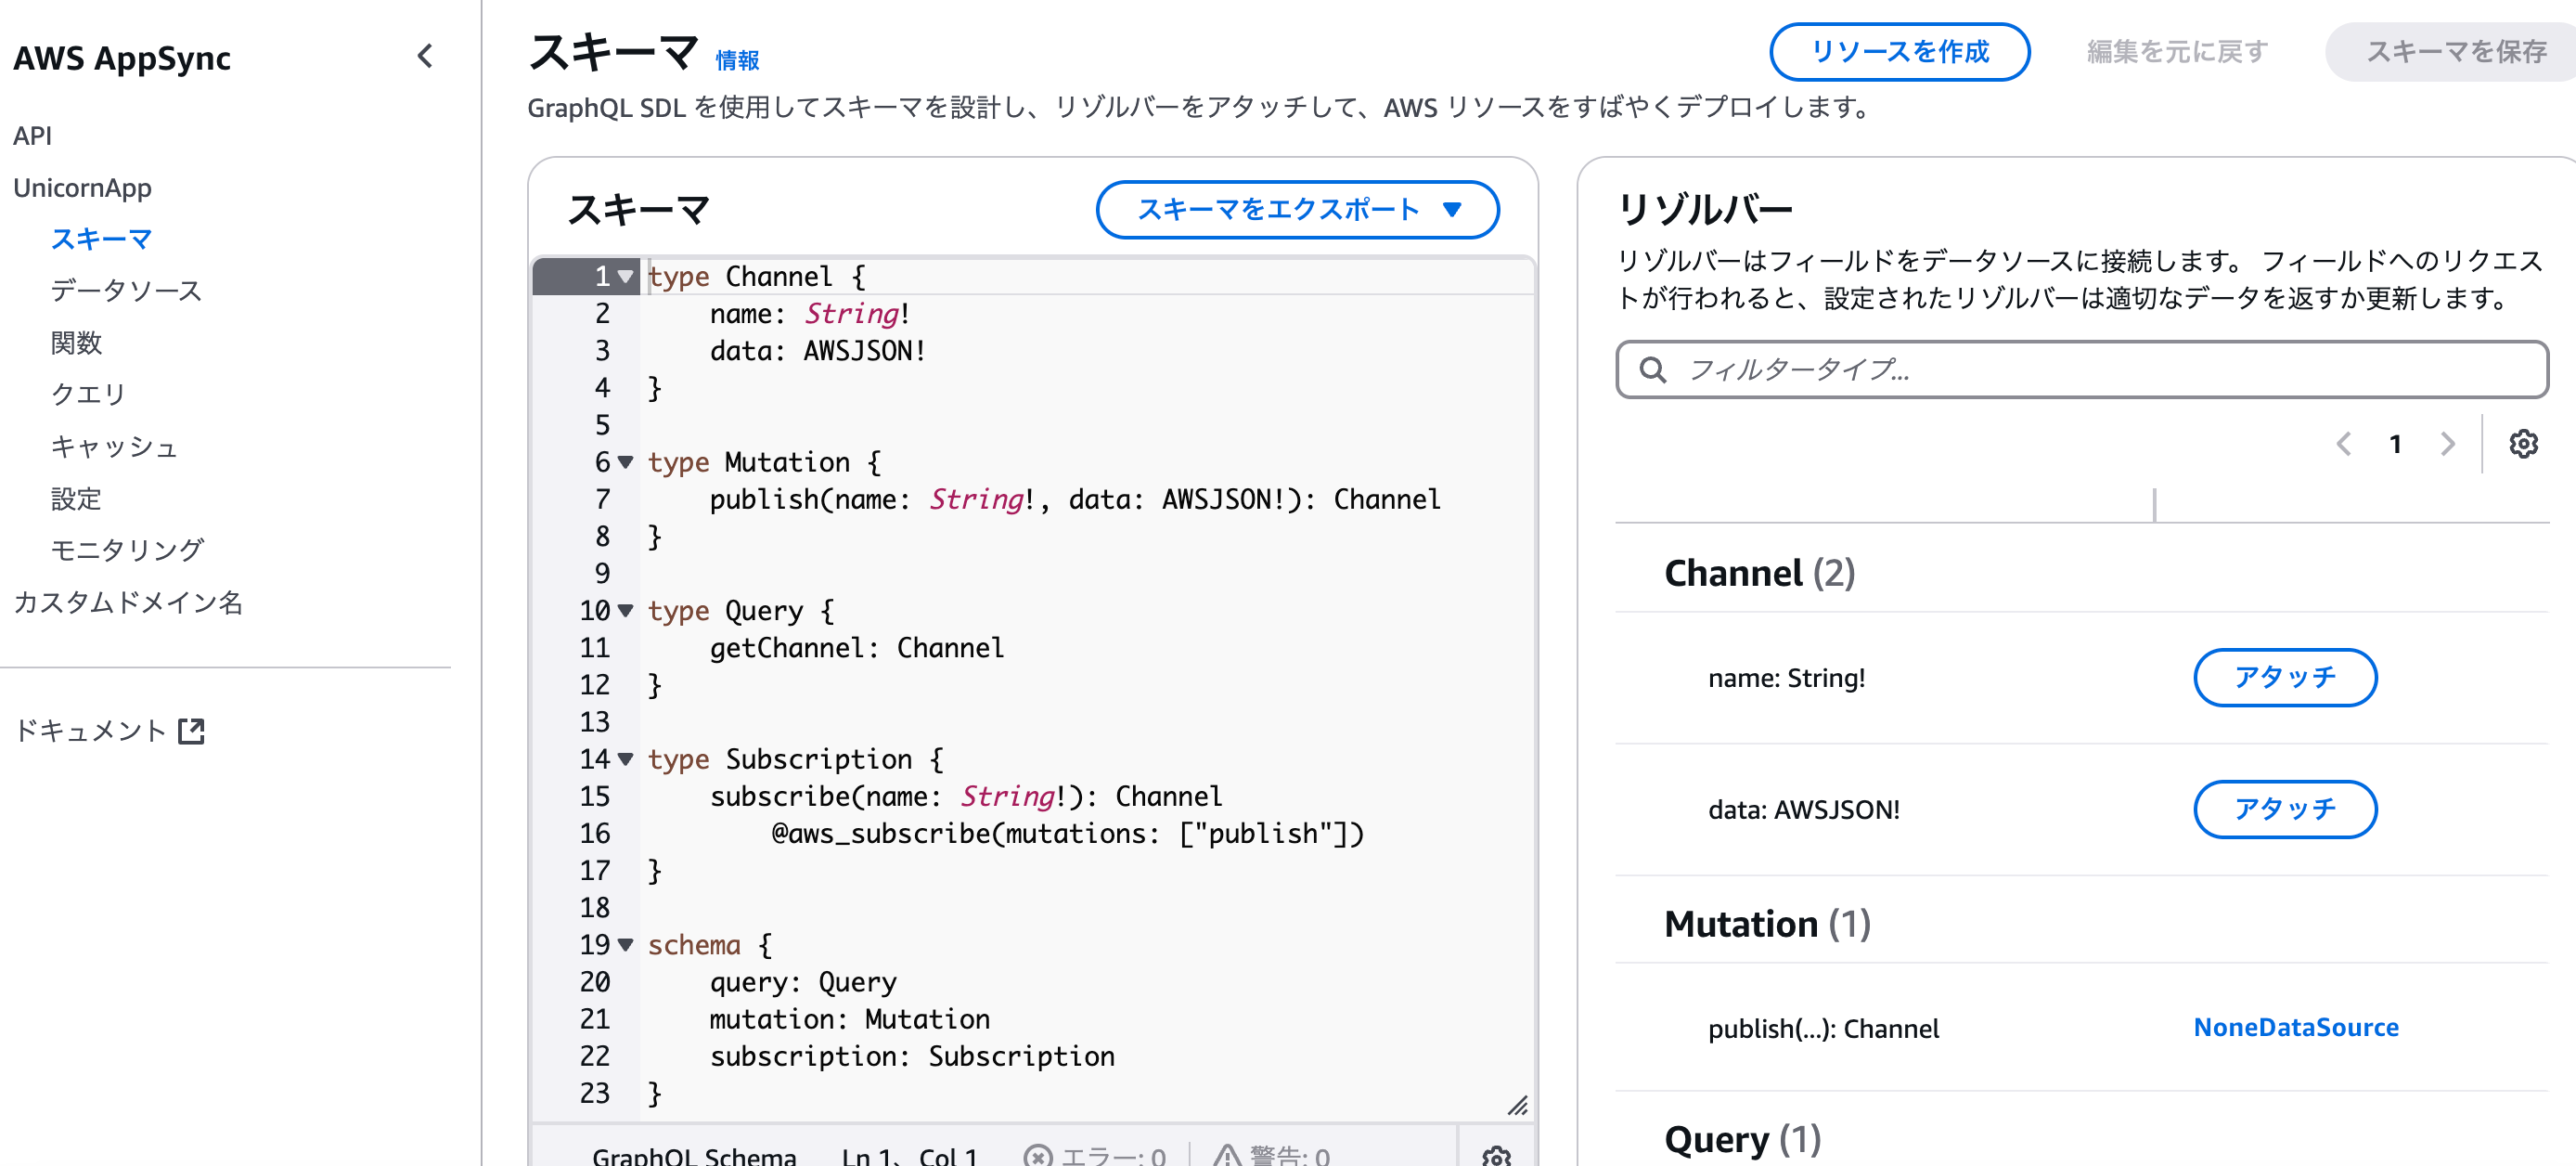Screen dimensions: 2576x1166
Task: Click the Channel (2) section heading
Action: pyautogui.click(x=1760, y=574)
